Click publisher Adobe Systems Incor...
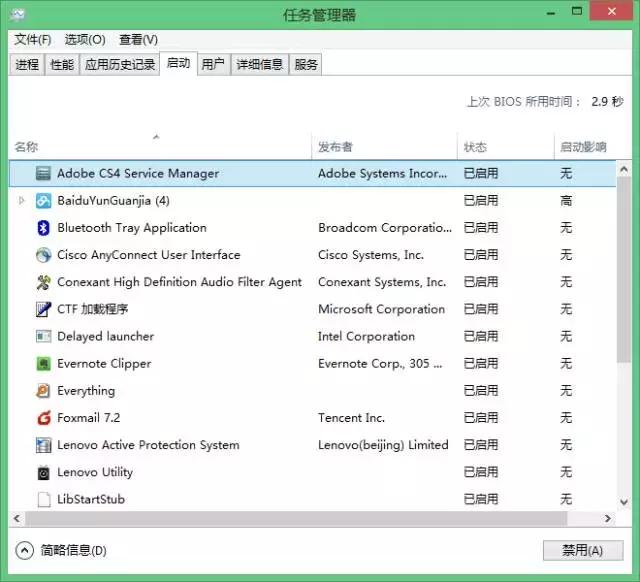Screen dimensions: 640x582 click(x=382, y=173)
